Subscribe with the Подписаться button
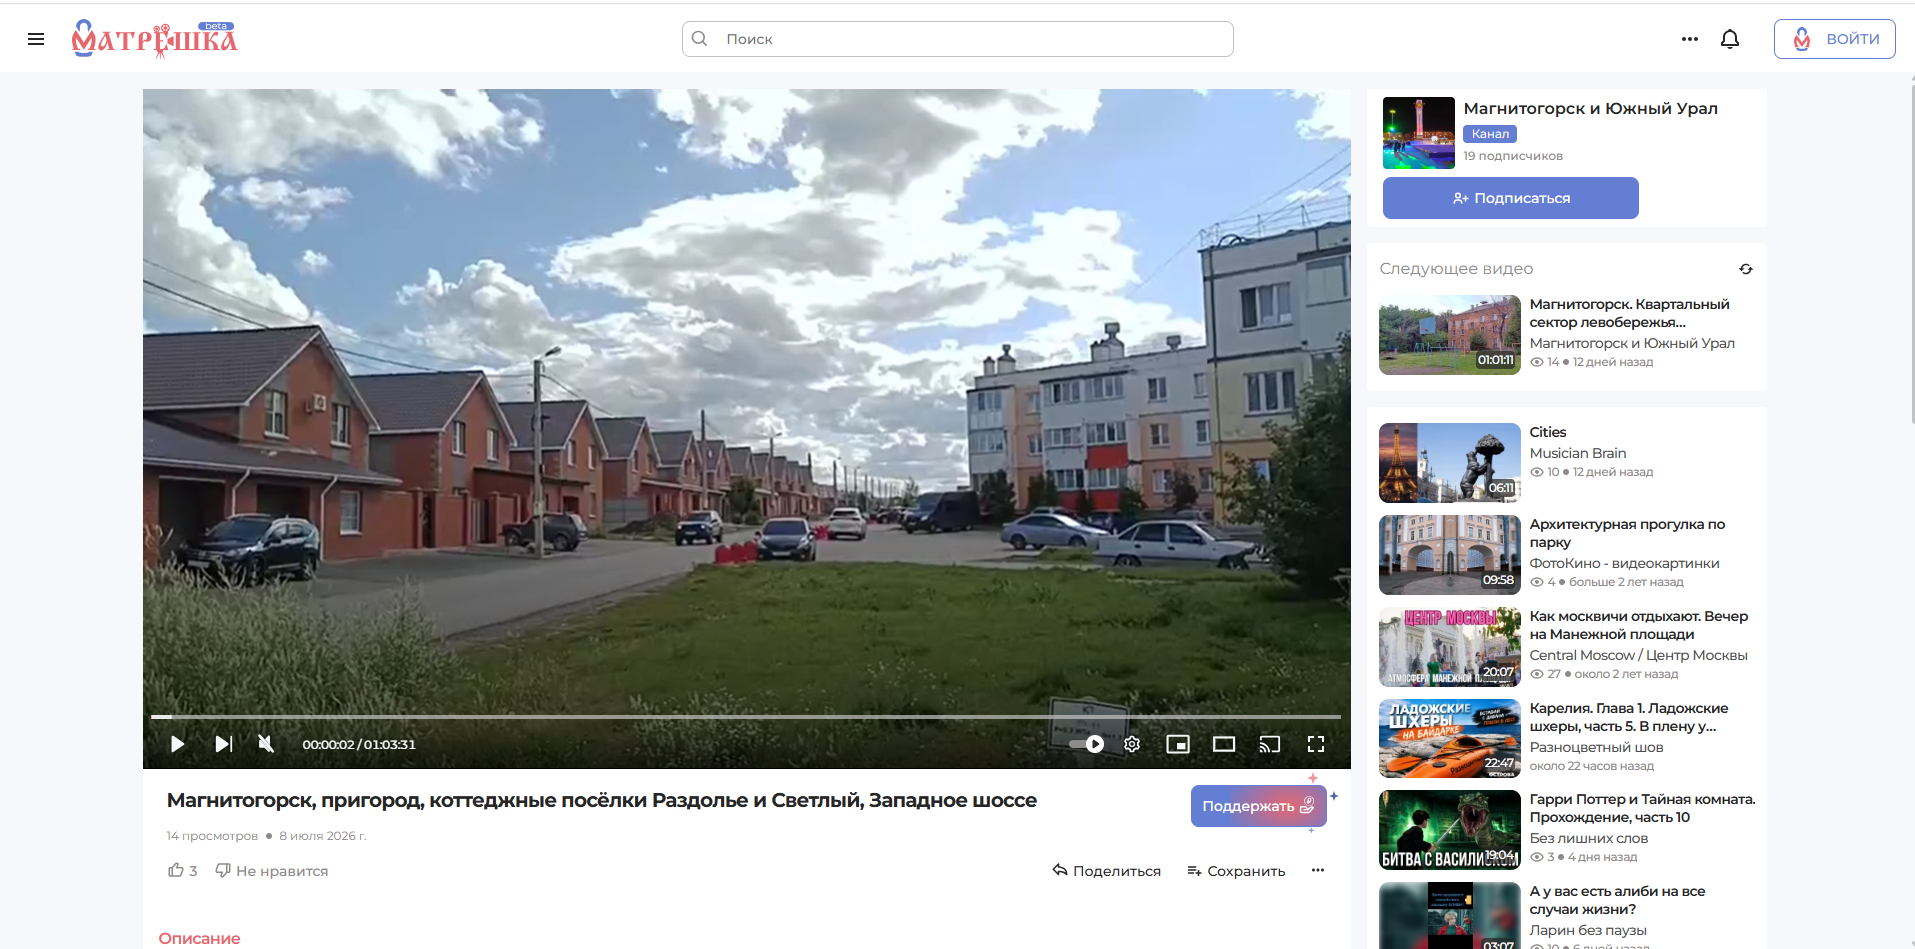 (x=1511, y=198)
